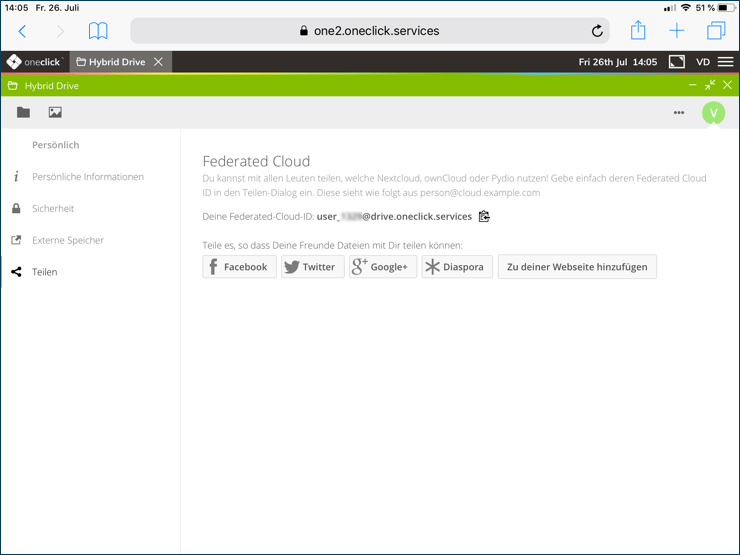Copy the Federated Cloud ID to clipboard
Viewport: 740px width, 555px height.
[485, 216]
